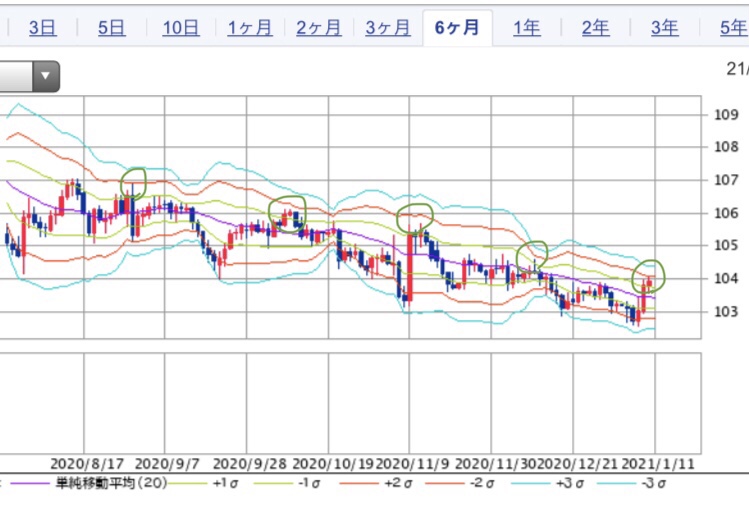Click the 2020/9/28 date label
Image resolution: width=749 pixels, height=514 pixels.
249,464
